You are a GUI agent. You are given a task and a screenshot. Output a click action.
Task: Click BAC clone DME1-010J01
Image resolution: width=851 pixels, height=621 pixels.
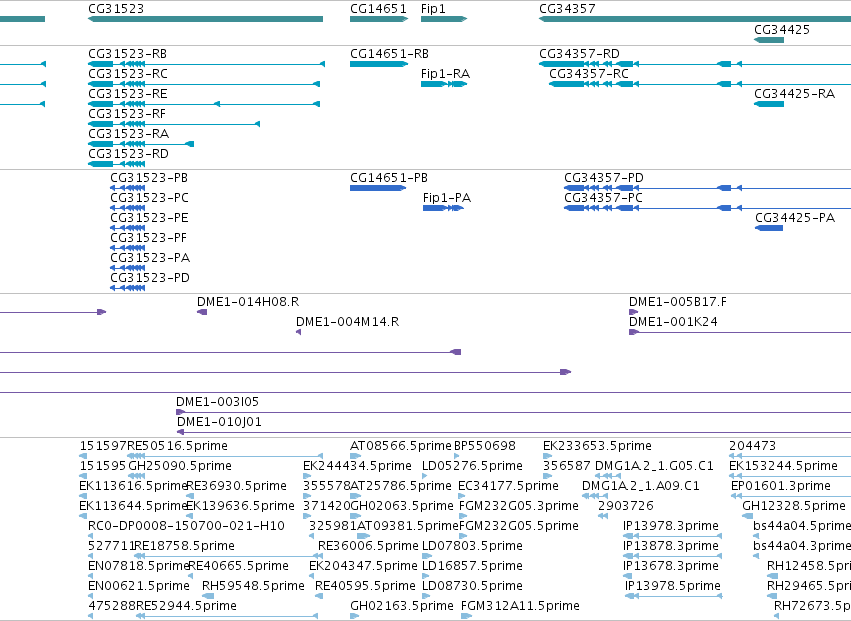(219, 422)
